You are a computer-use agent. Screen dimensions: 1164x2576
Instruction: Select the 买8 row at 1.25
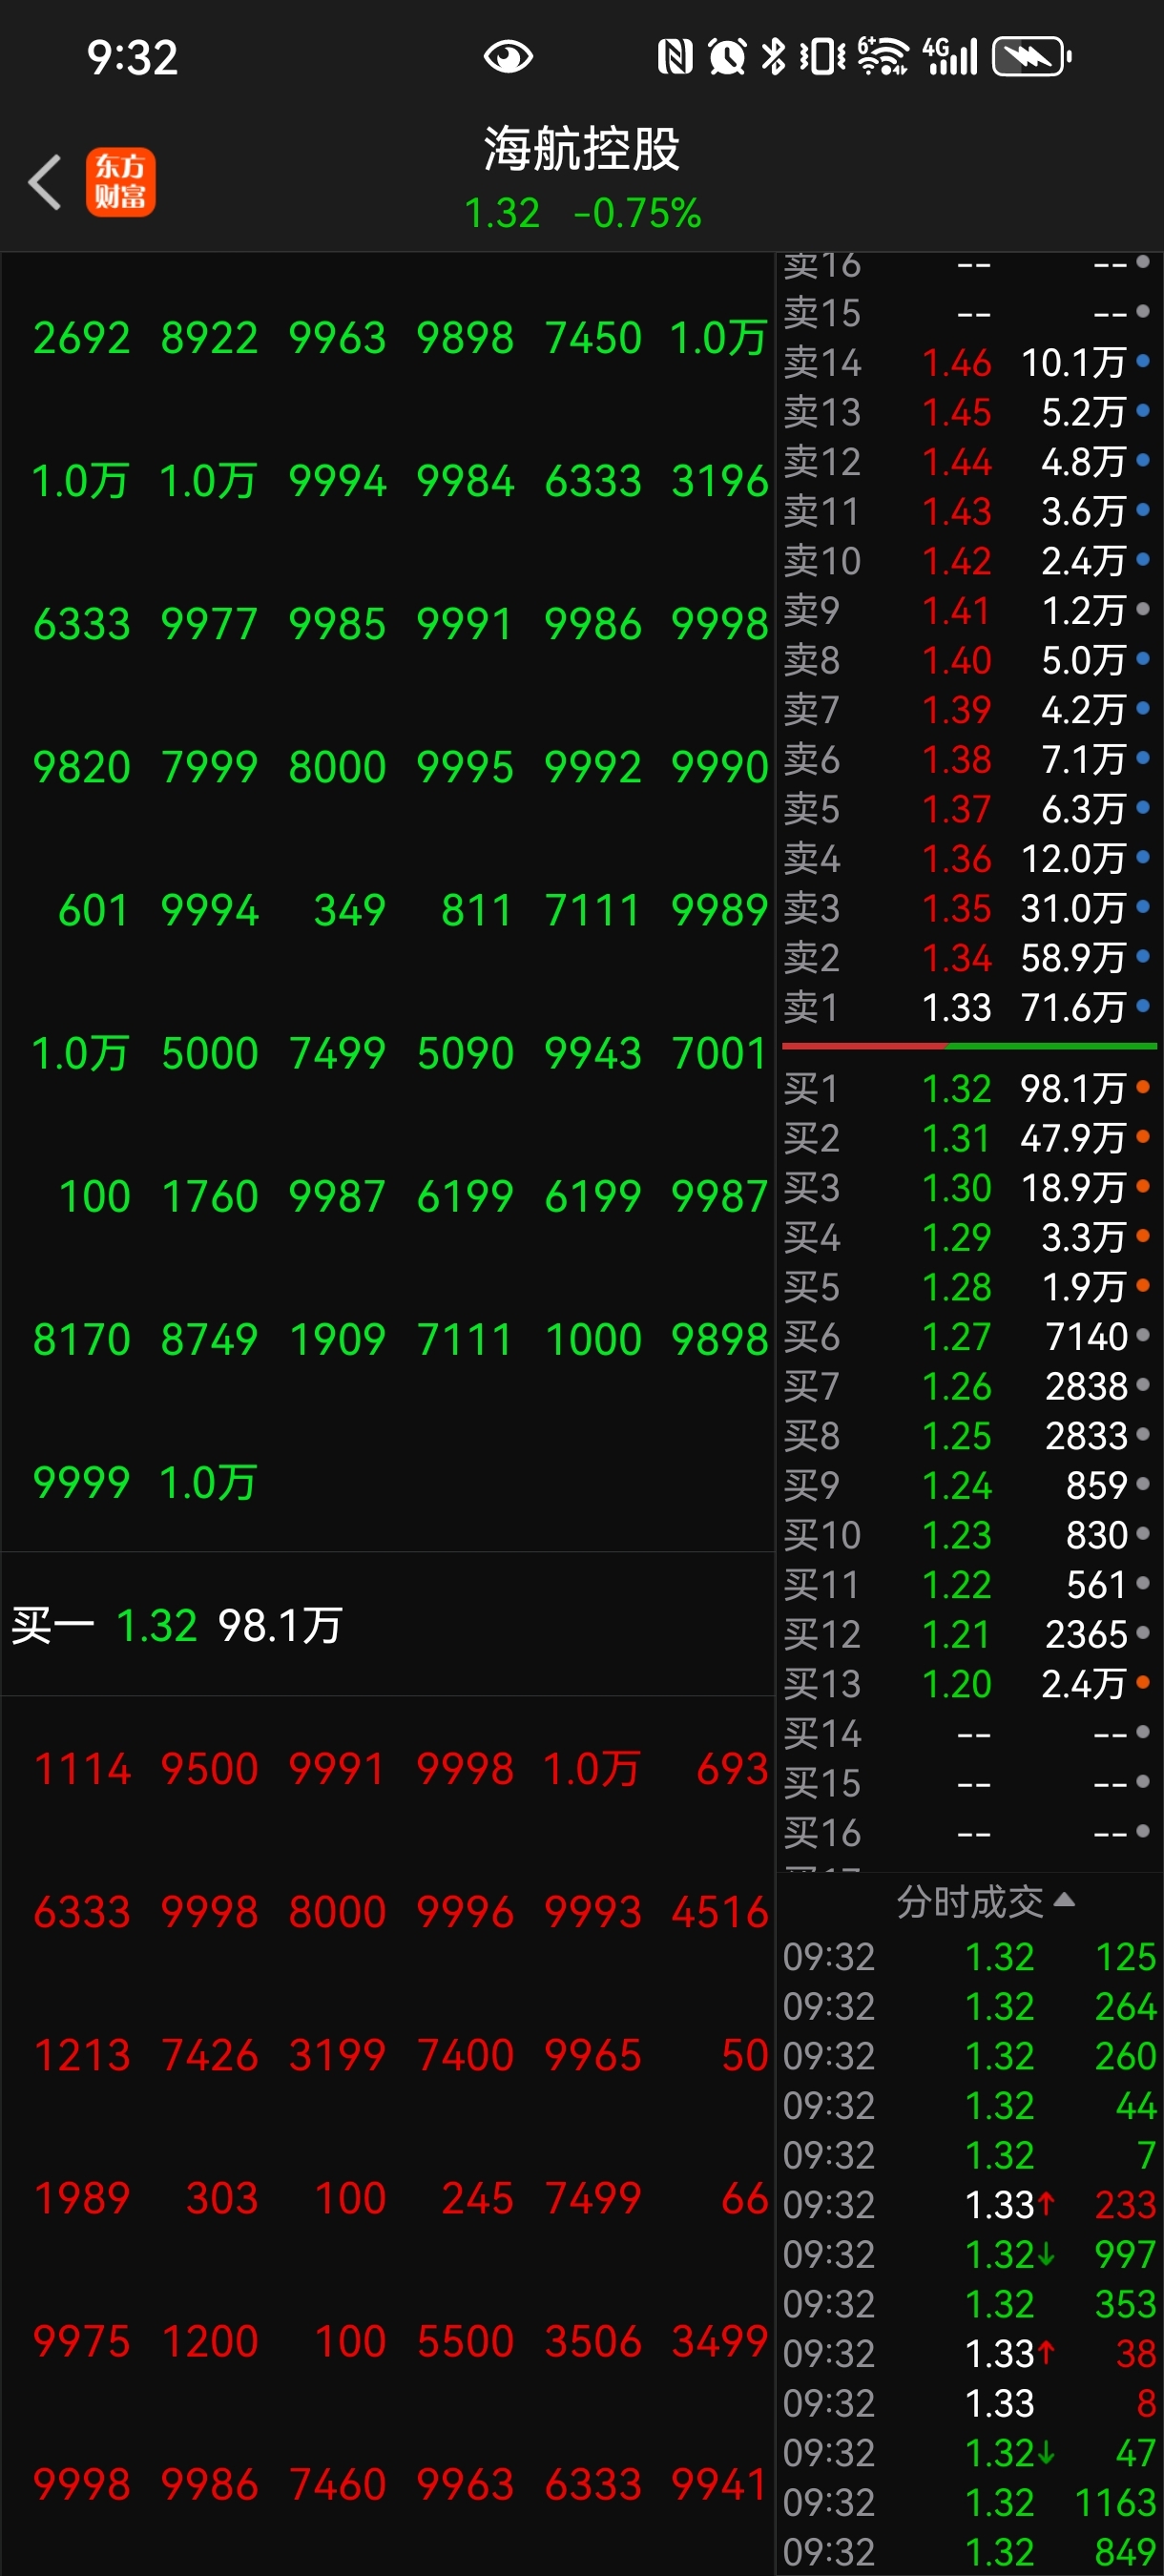[x=969, y=1436]
